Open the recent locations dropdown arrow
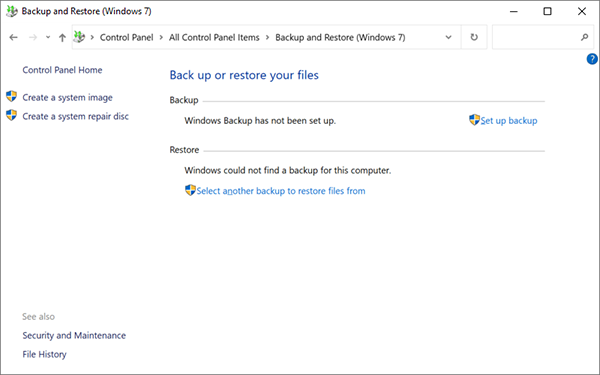Screen dimensions: 600x375 coord(48,38)
